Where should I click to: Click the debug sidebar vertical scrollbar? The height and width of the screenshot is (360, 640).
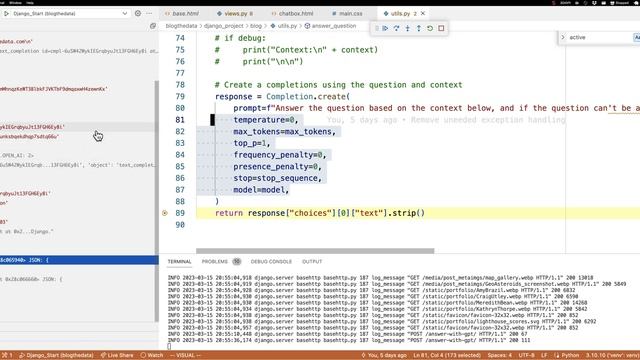[x=156, y=201]
